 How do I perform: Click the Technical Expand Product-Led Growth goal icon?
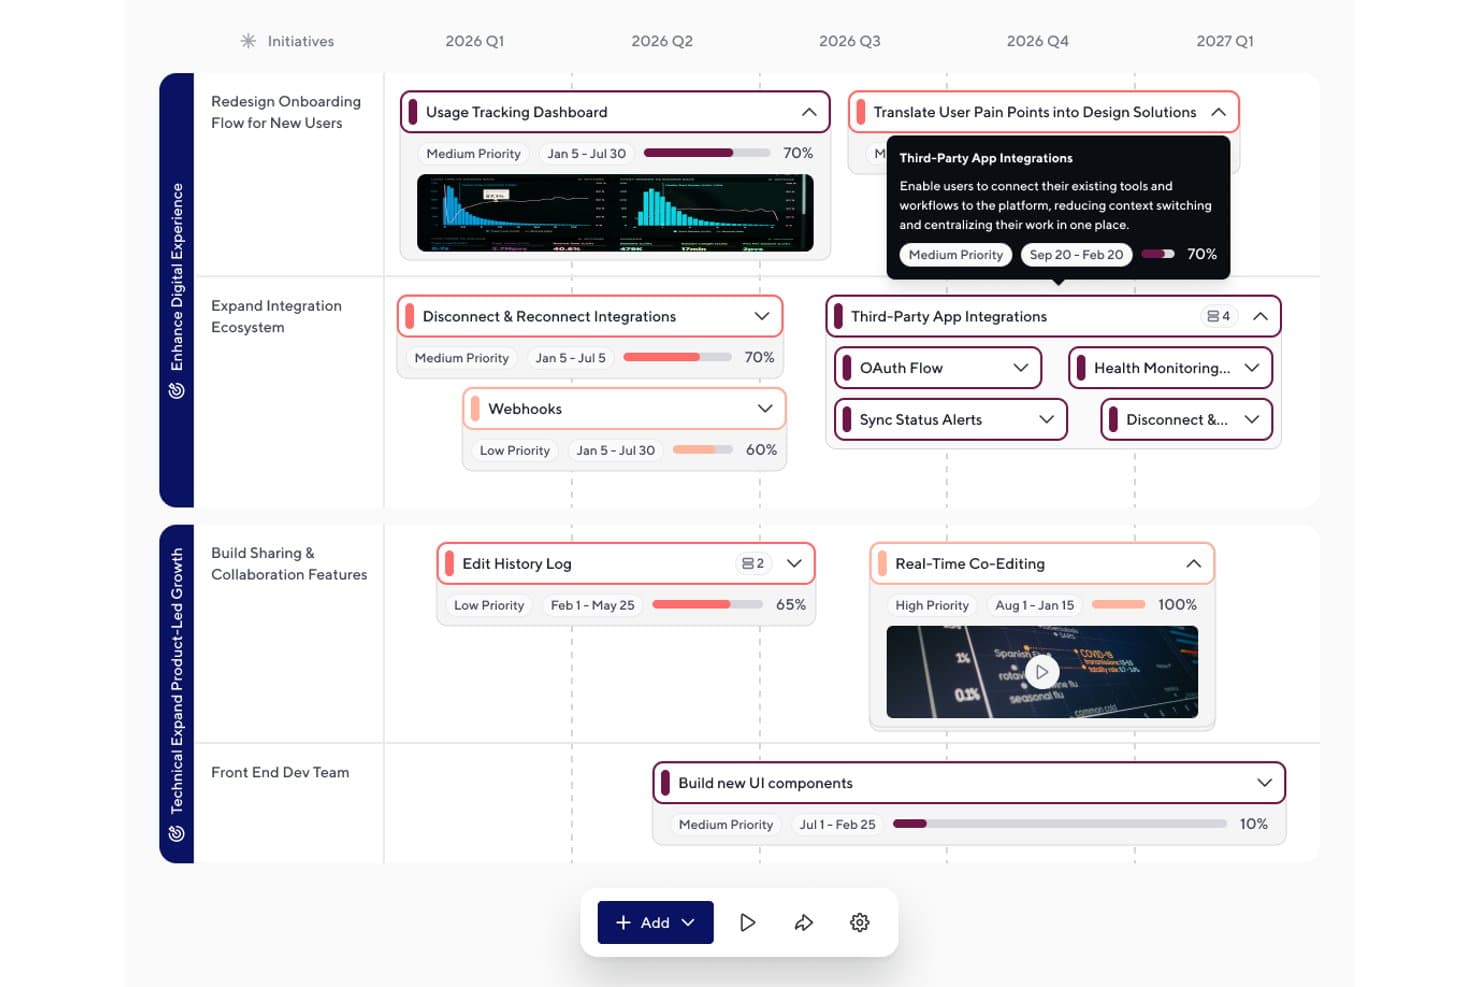(x=177, y=833)
